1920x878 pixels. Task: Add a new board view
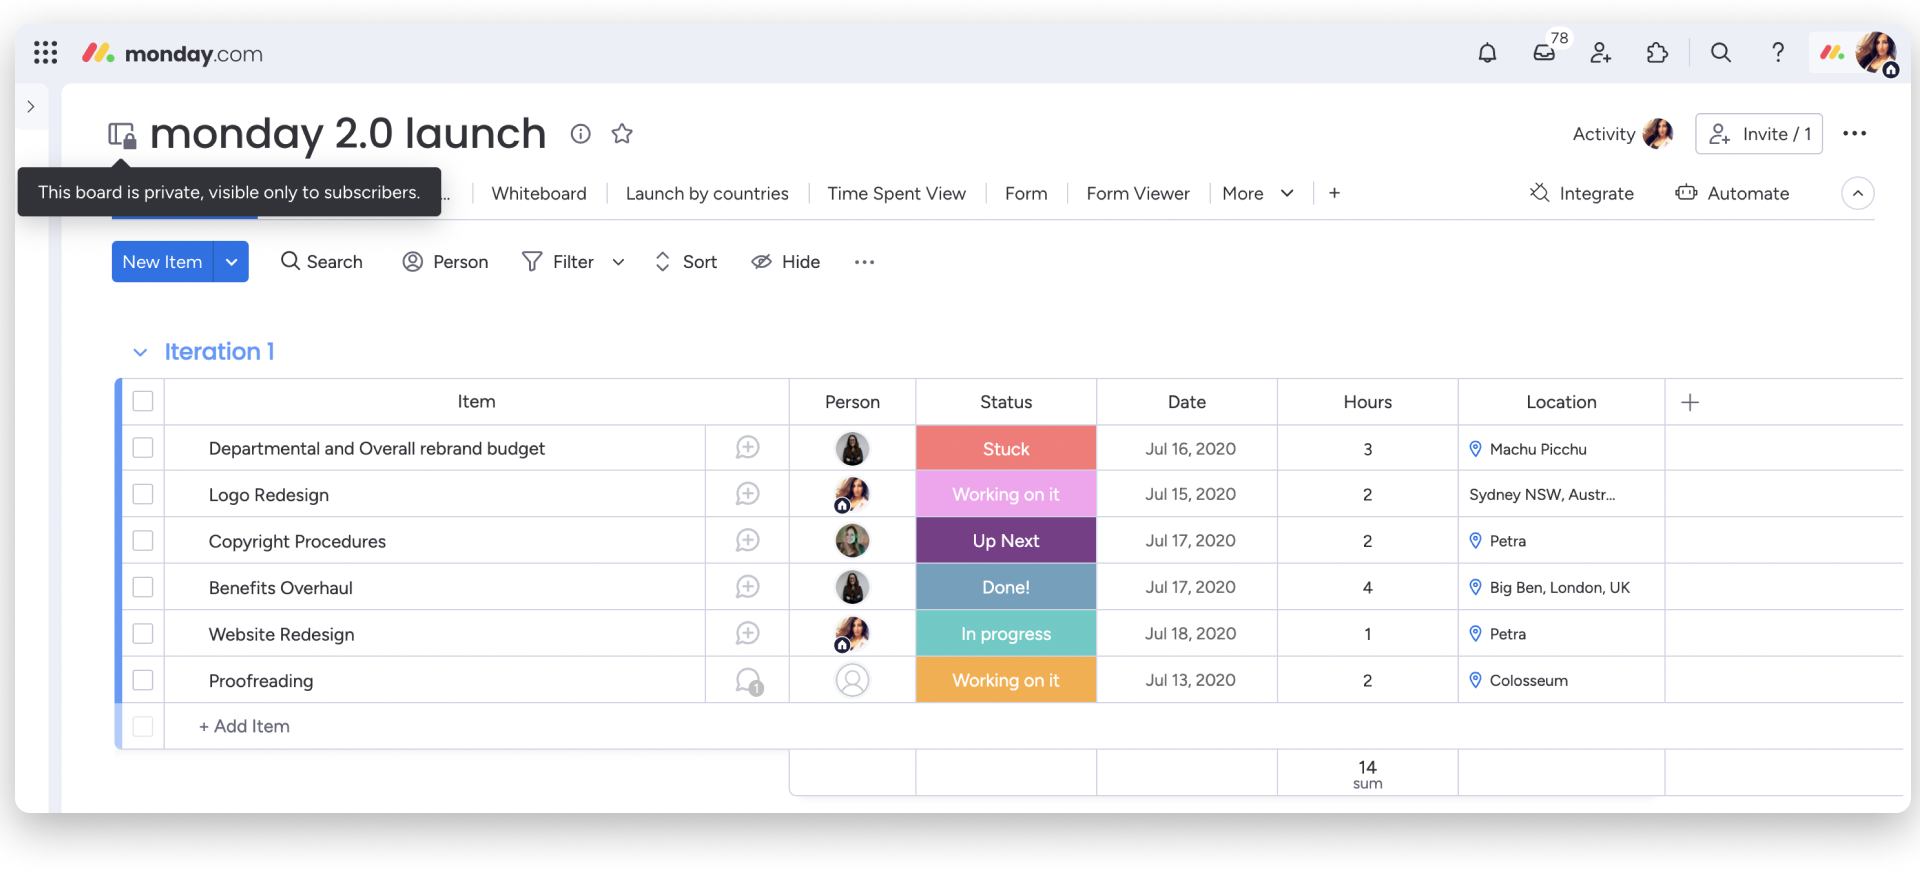1334,193
